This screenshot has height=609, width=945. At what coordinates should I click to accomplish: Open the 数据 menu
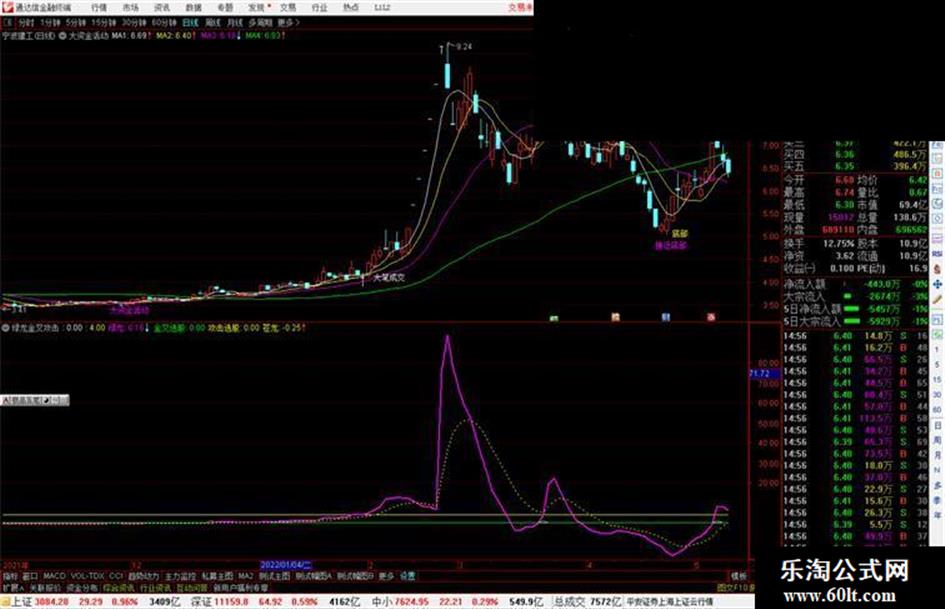click(193, 8)
